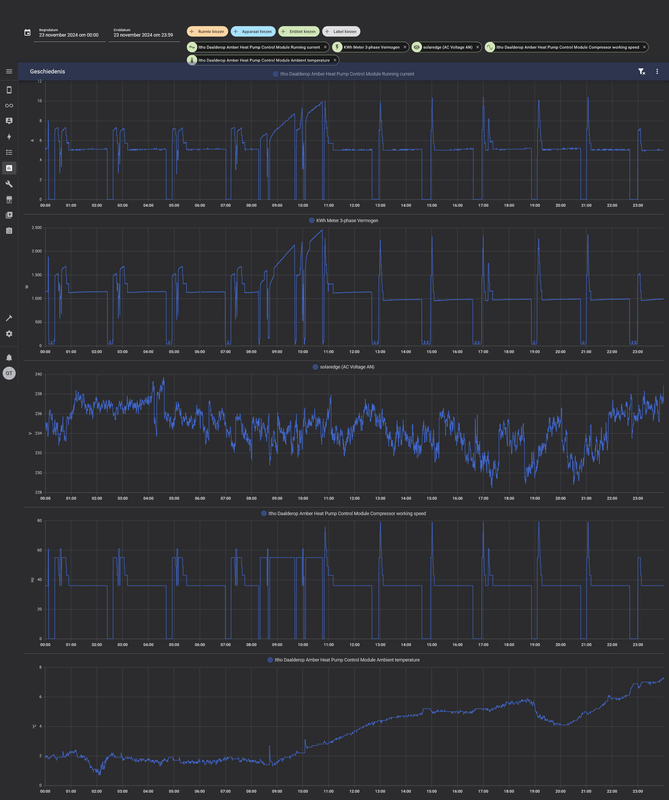Open the GT user profile avatar

tap(9, 373)
